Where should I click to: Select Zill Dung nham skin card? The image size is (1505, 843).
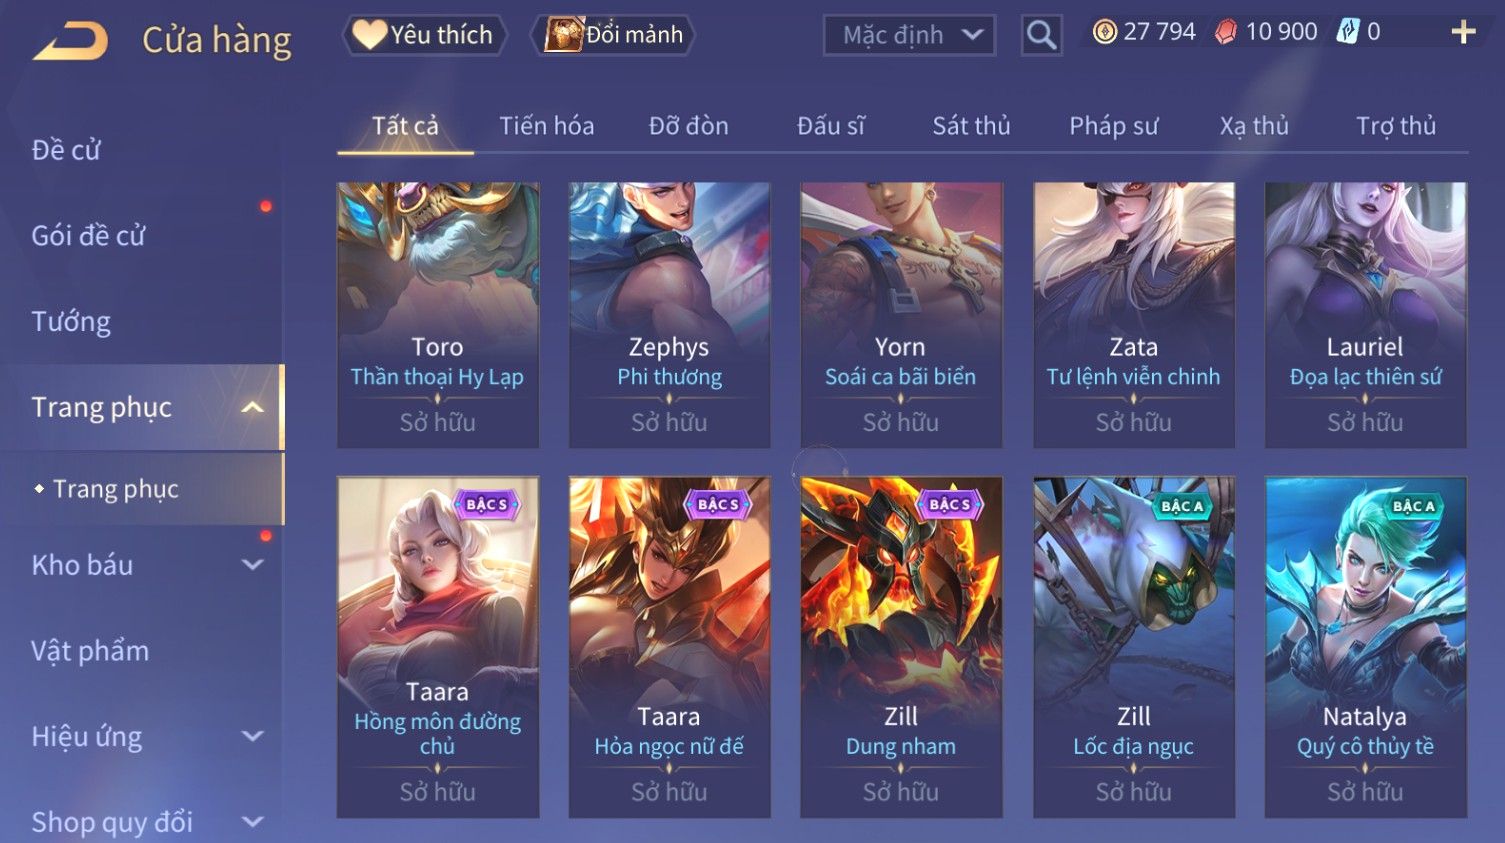coord(901,647)
